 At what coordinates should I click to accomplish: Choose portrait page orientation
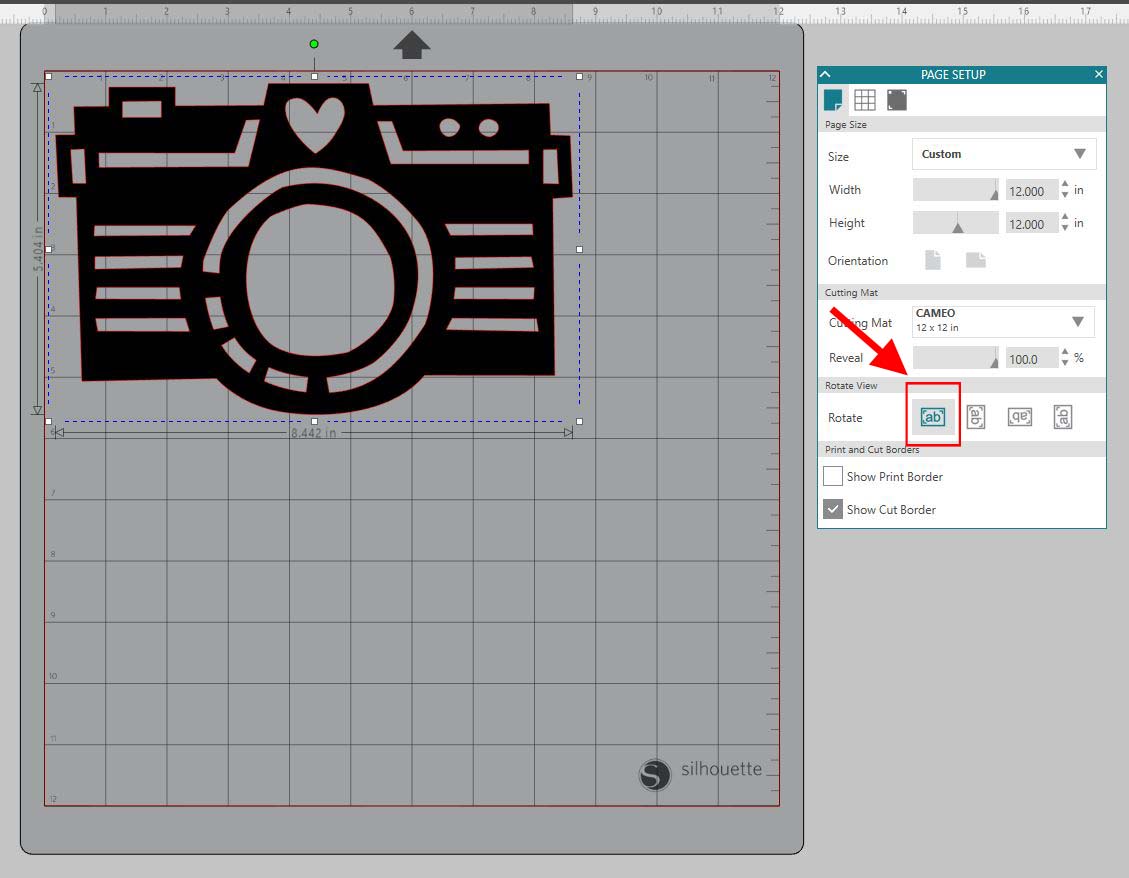[933, 260]
